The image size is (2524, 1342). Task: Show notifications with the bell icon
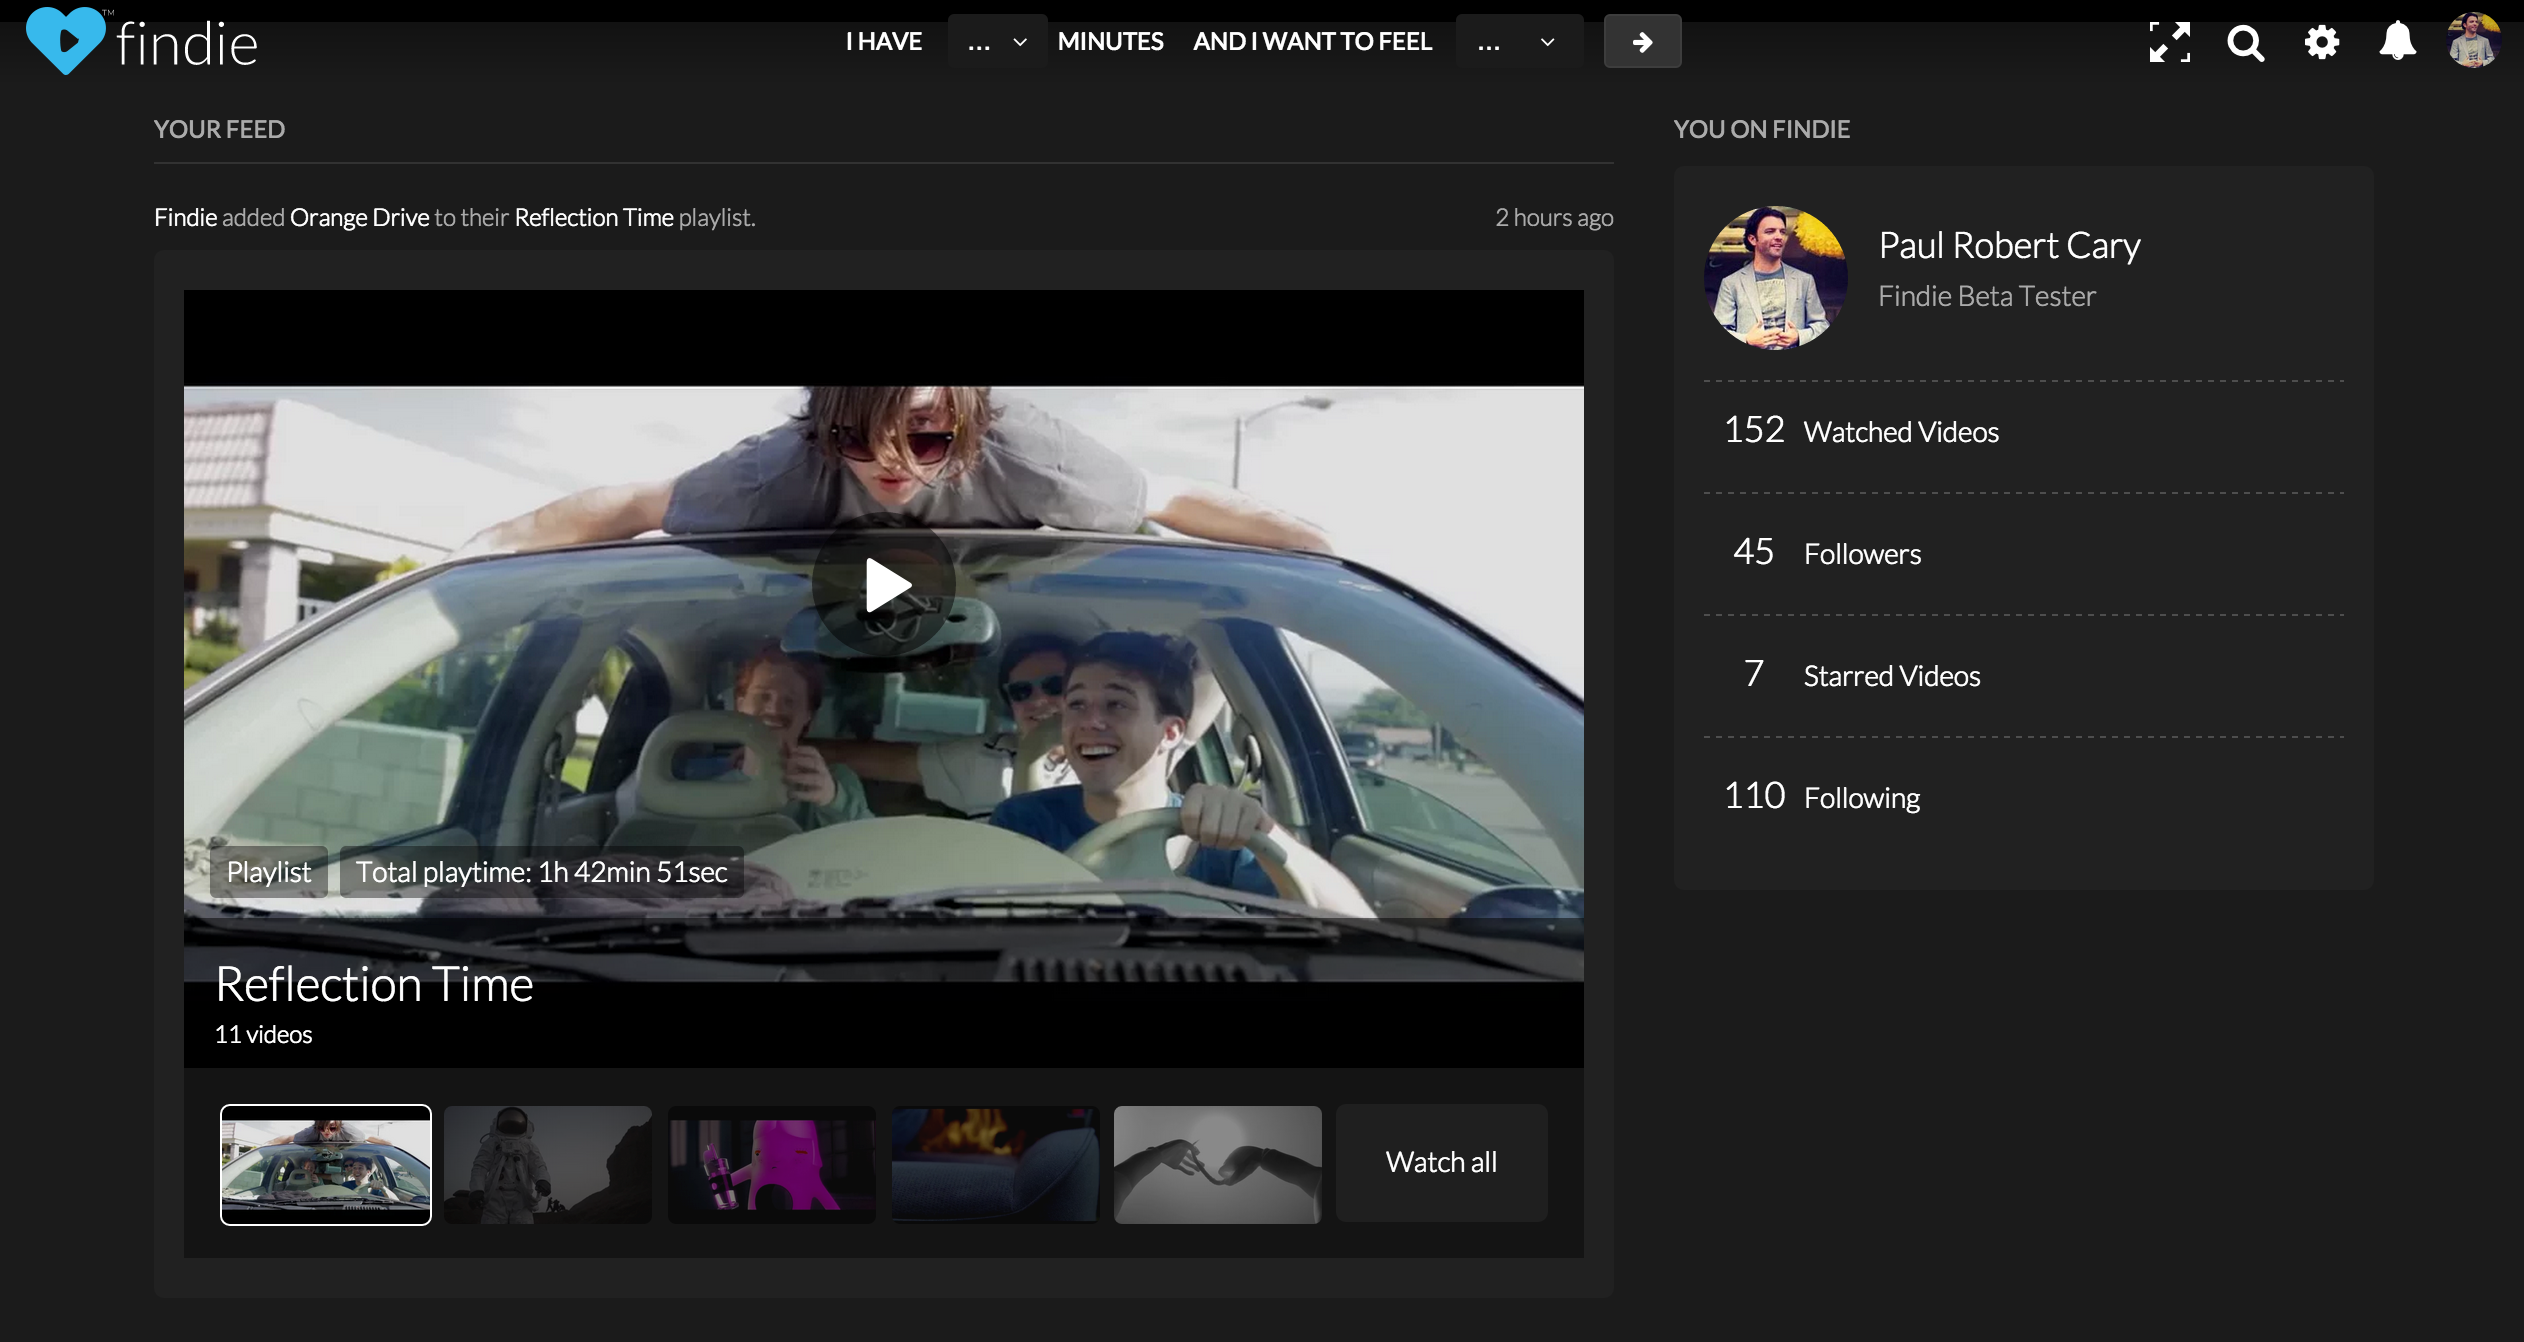[x=2397, y=42]
